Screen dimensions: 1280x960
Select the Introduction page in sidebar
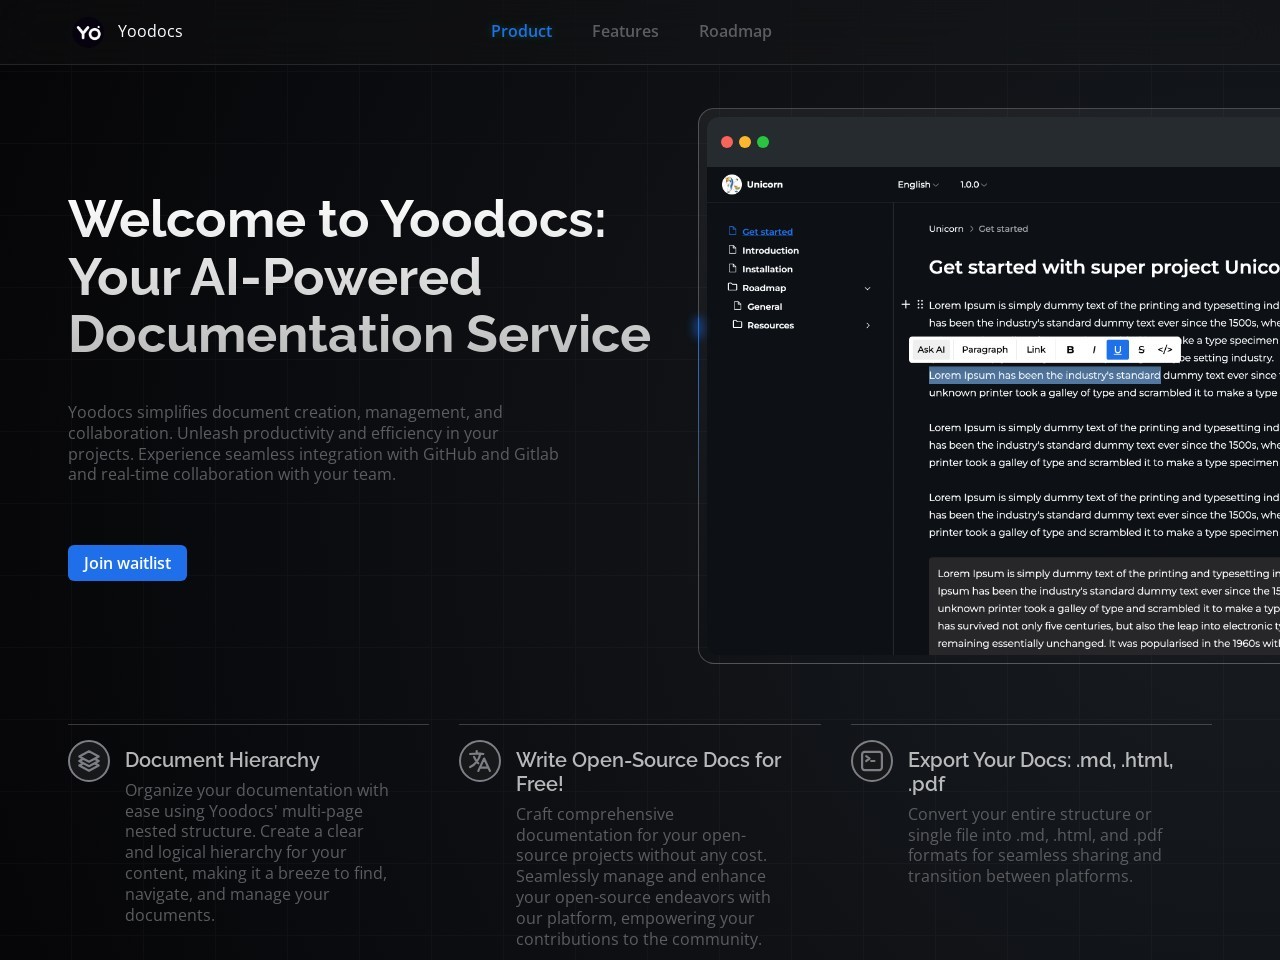[770, 251]
